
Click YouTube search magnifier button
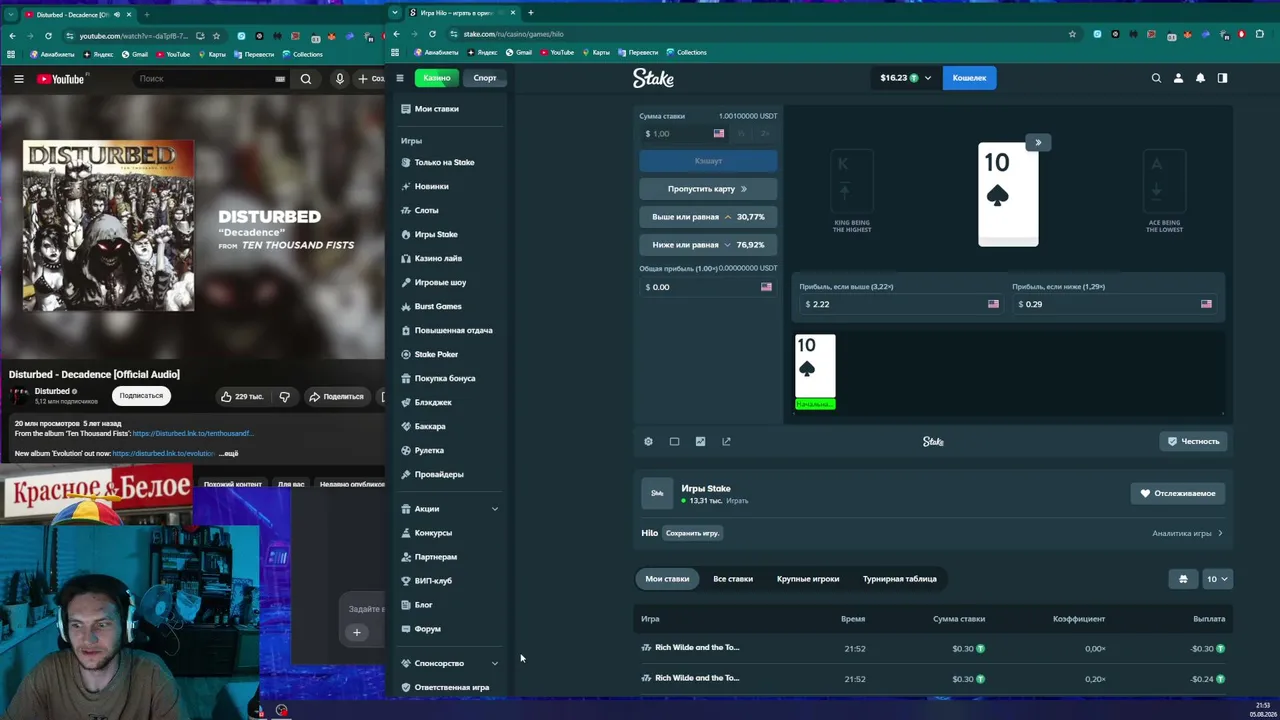pyautogui.click(x=306, y=79)
